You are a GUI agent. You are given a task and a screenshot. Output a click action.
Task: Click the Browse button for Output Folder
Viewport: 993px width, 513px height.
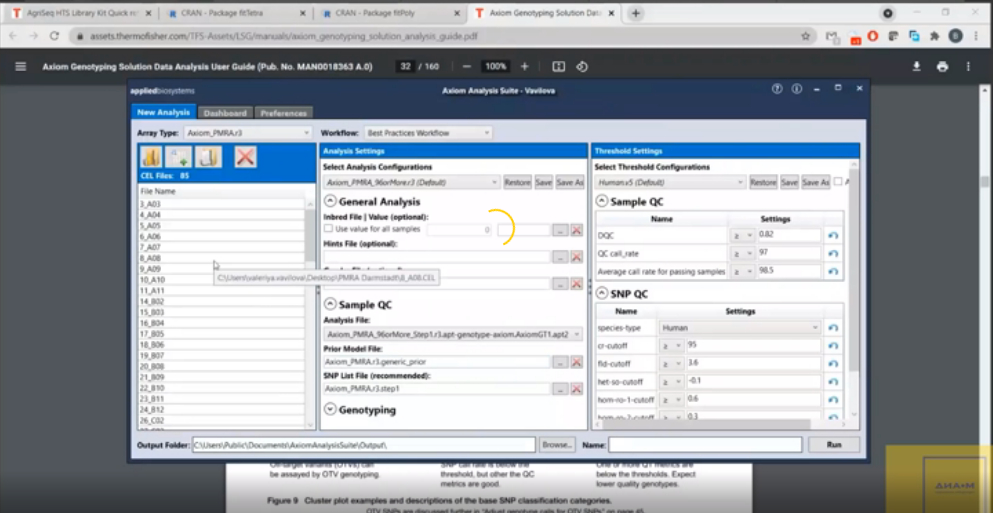[x=557, y=444]
